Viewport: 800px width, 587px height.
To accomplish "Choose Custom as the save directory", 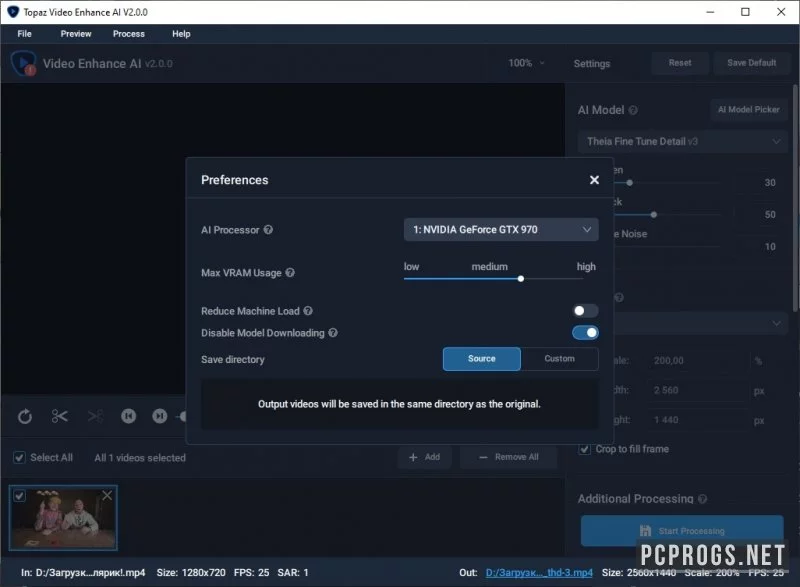I will [x=560, y=359].
